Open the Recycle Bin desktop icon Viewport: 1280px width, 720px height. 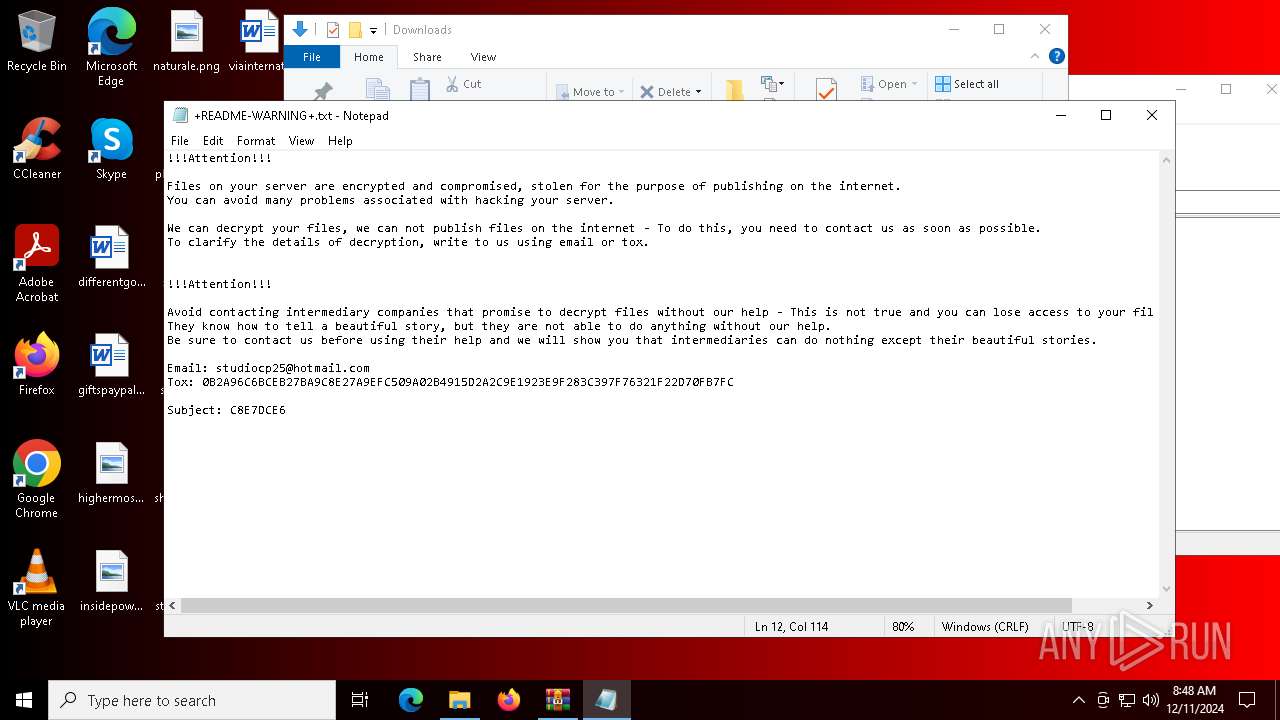(x=37, y=42)
